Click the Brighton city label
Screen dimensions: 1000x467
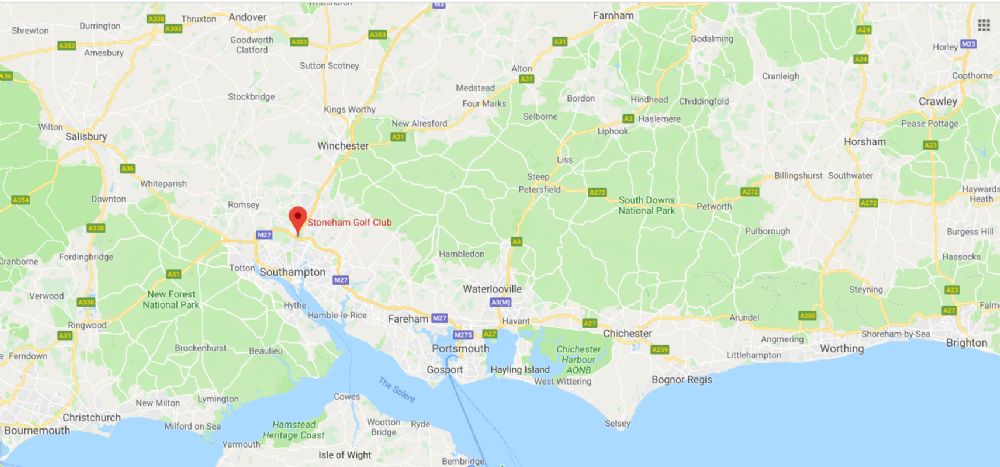(x=967, y=343)
